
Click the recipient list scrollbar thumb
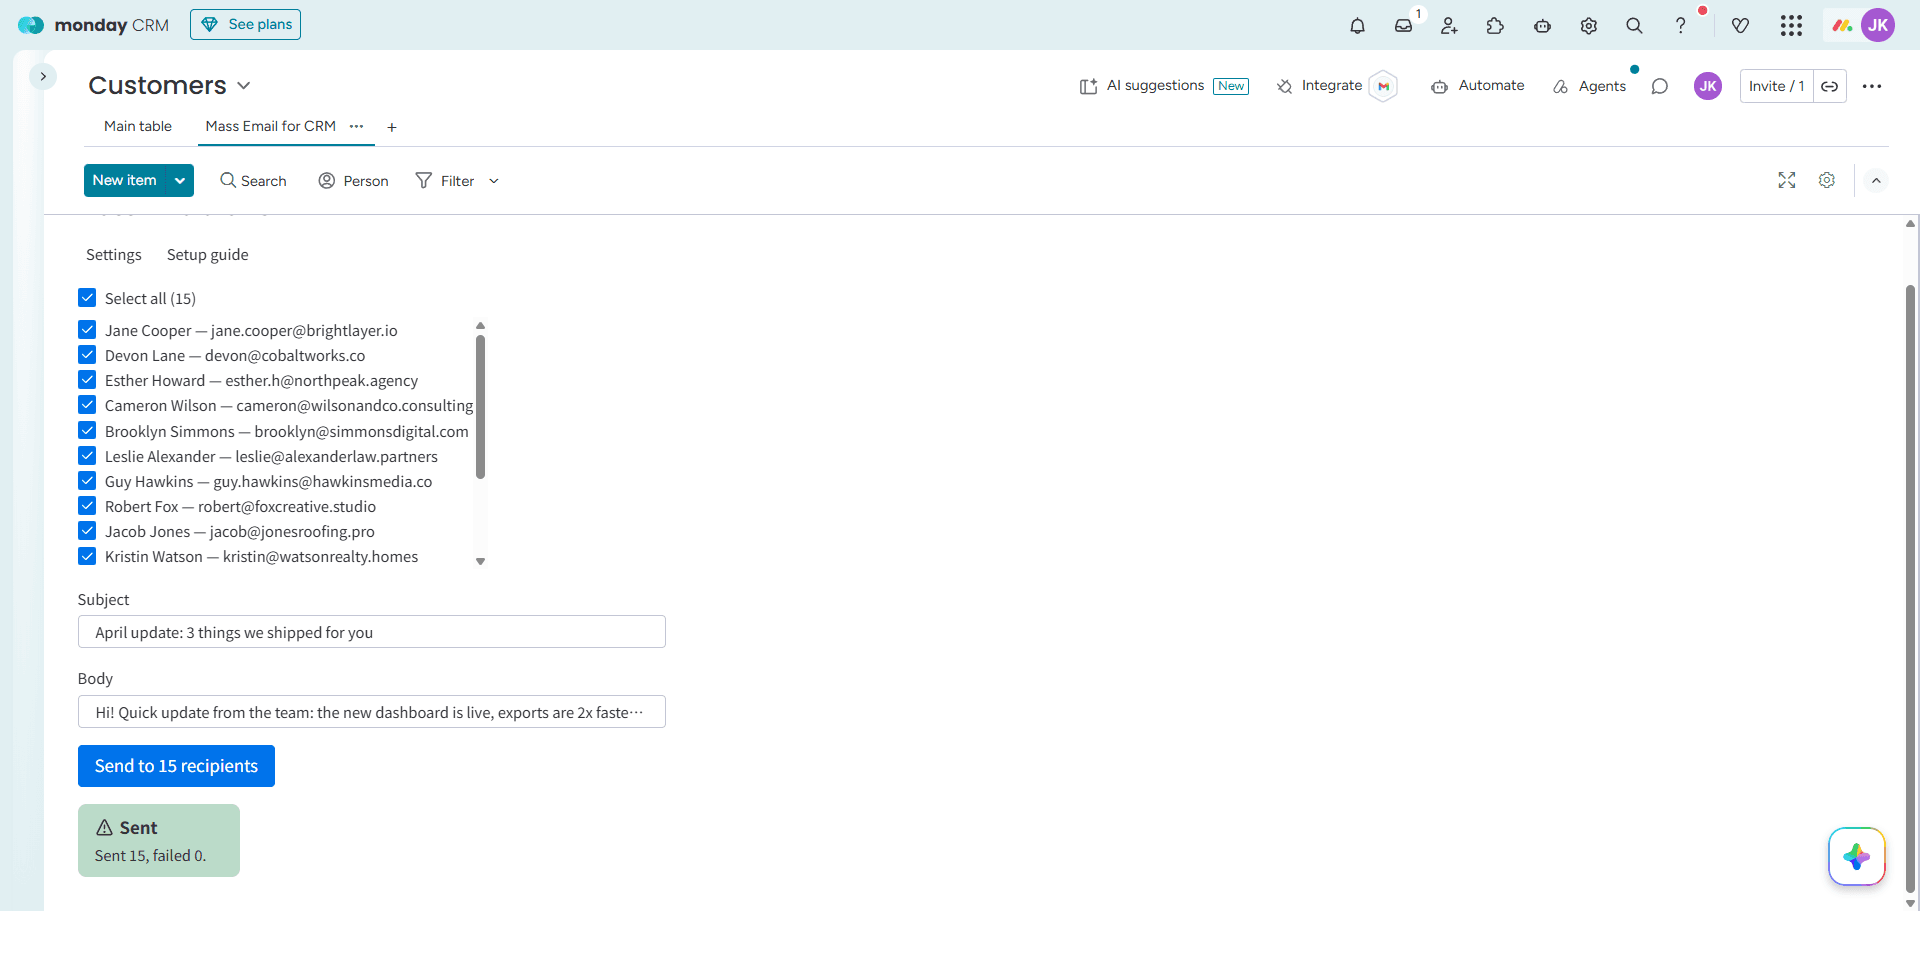[480, 407]
